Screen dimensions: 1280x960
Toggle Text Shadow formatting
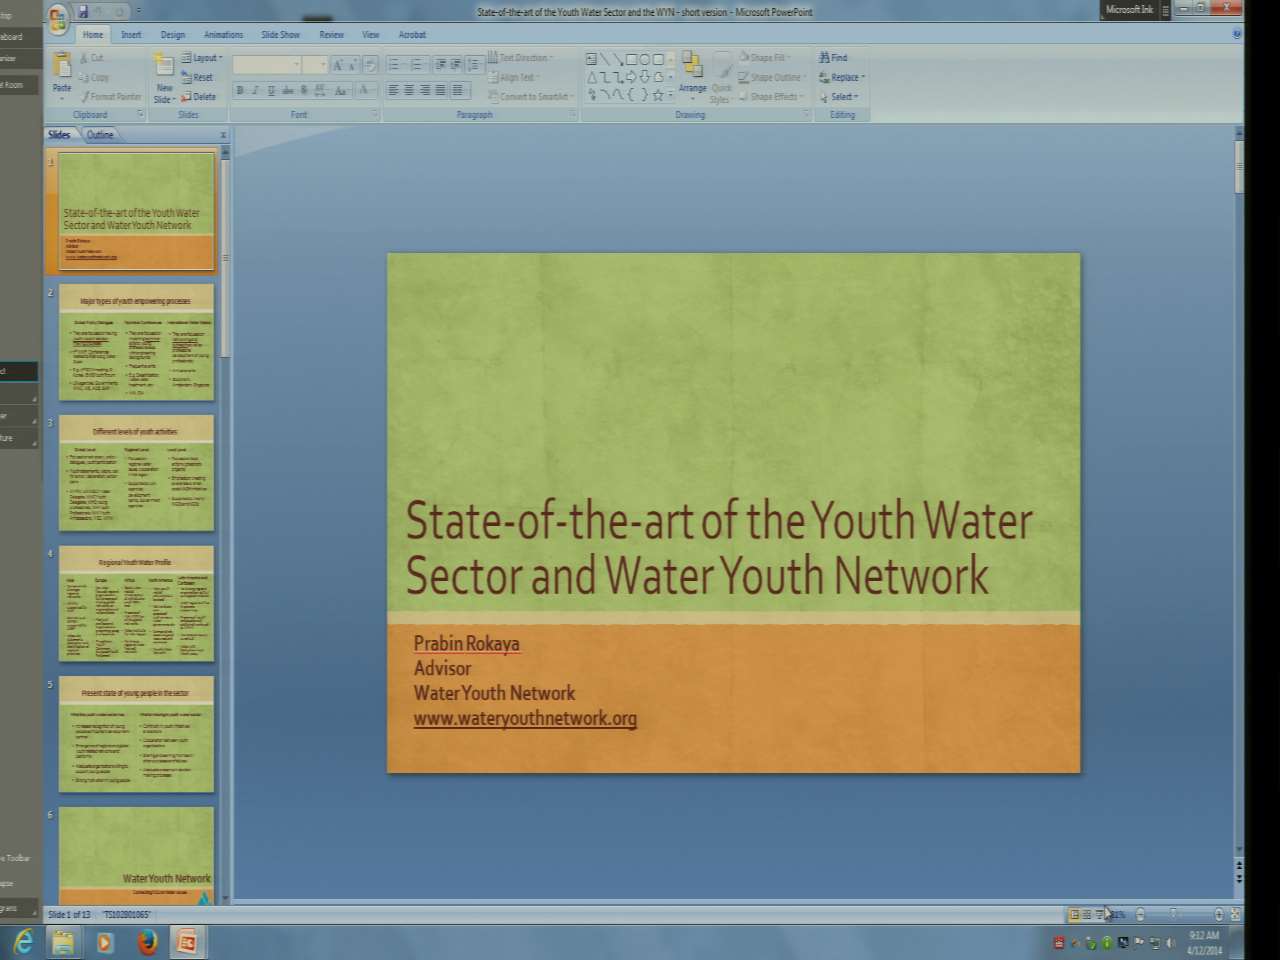(x=304, y=90)
